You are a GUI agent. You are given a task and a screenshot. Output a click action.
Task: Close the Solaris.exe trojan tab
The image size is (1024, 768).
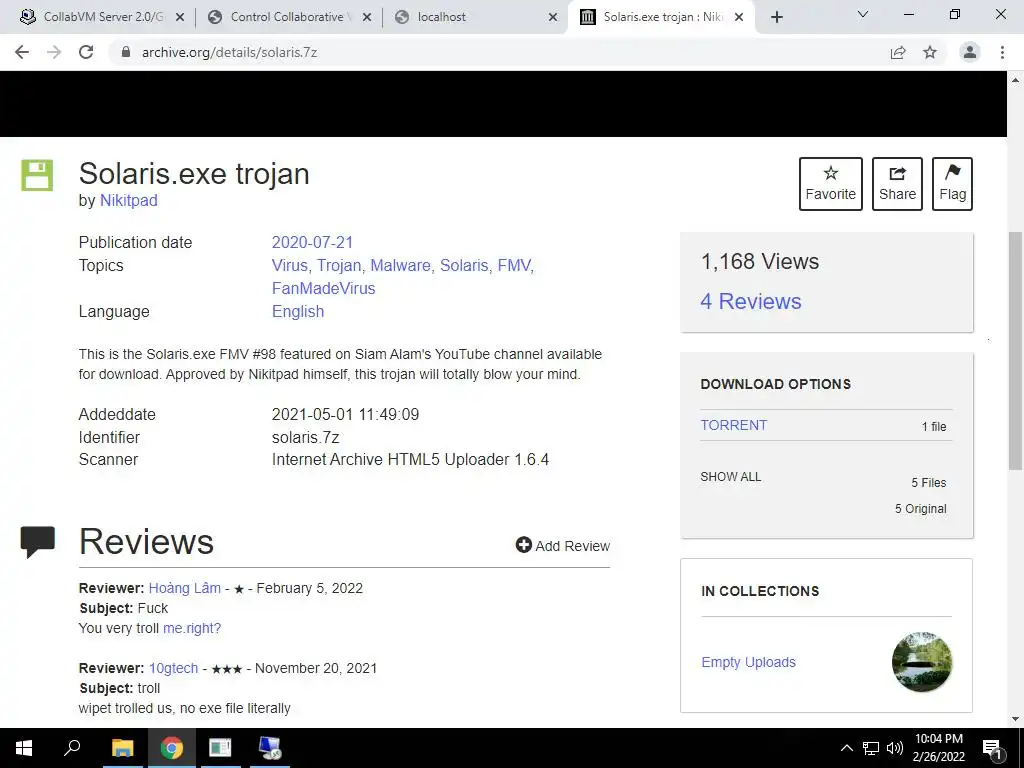point(739,17)
